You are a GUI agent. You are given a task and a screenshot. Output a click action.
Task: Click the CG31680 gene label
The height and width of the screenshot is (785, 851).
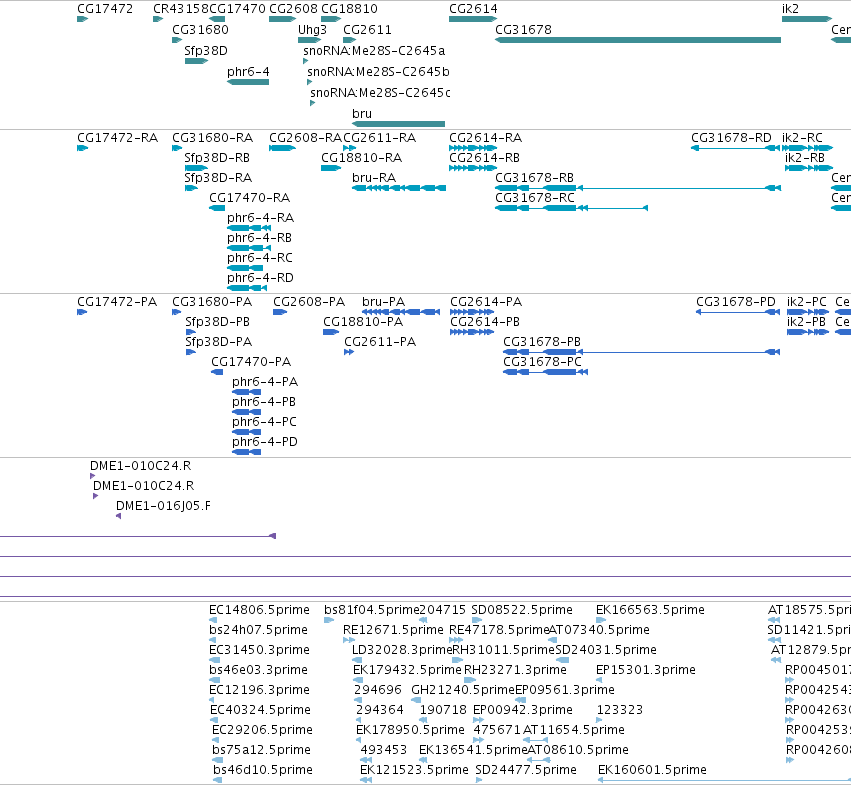coord(200,30)
